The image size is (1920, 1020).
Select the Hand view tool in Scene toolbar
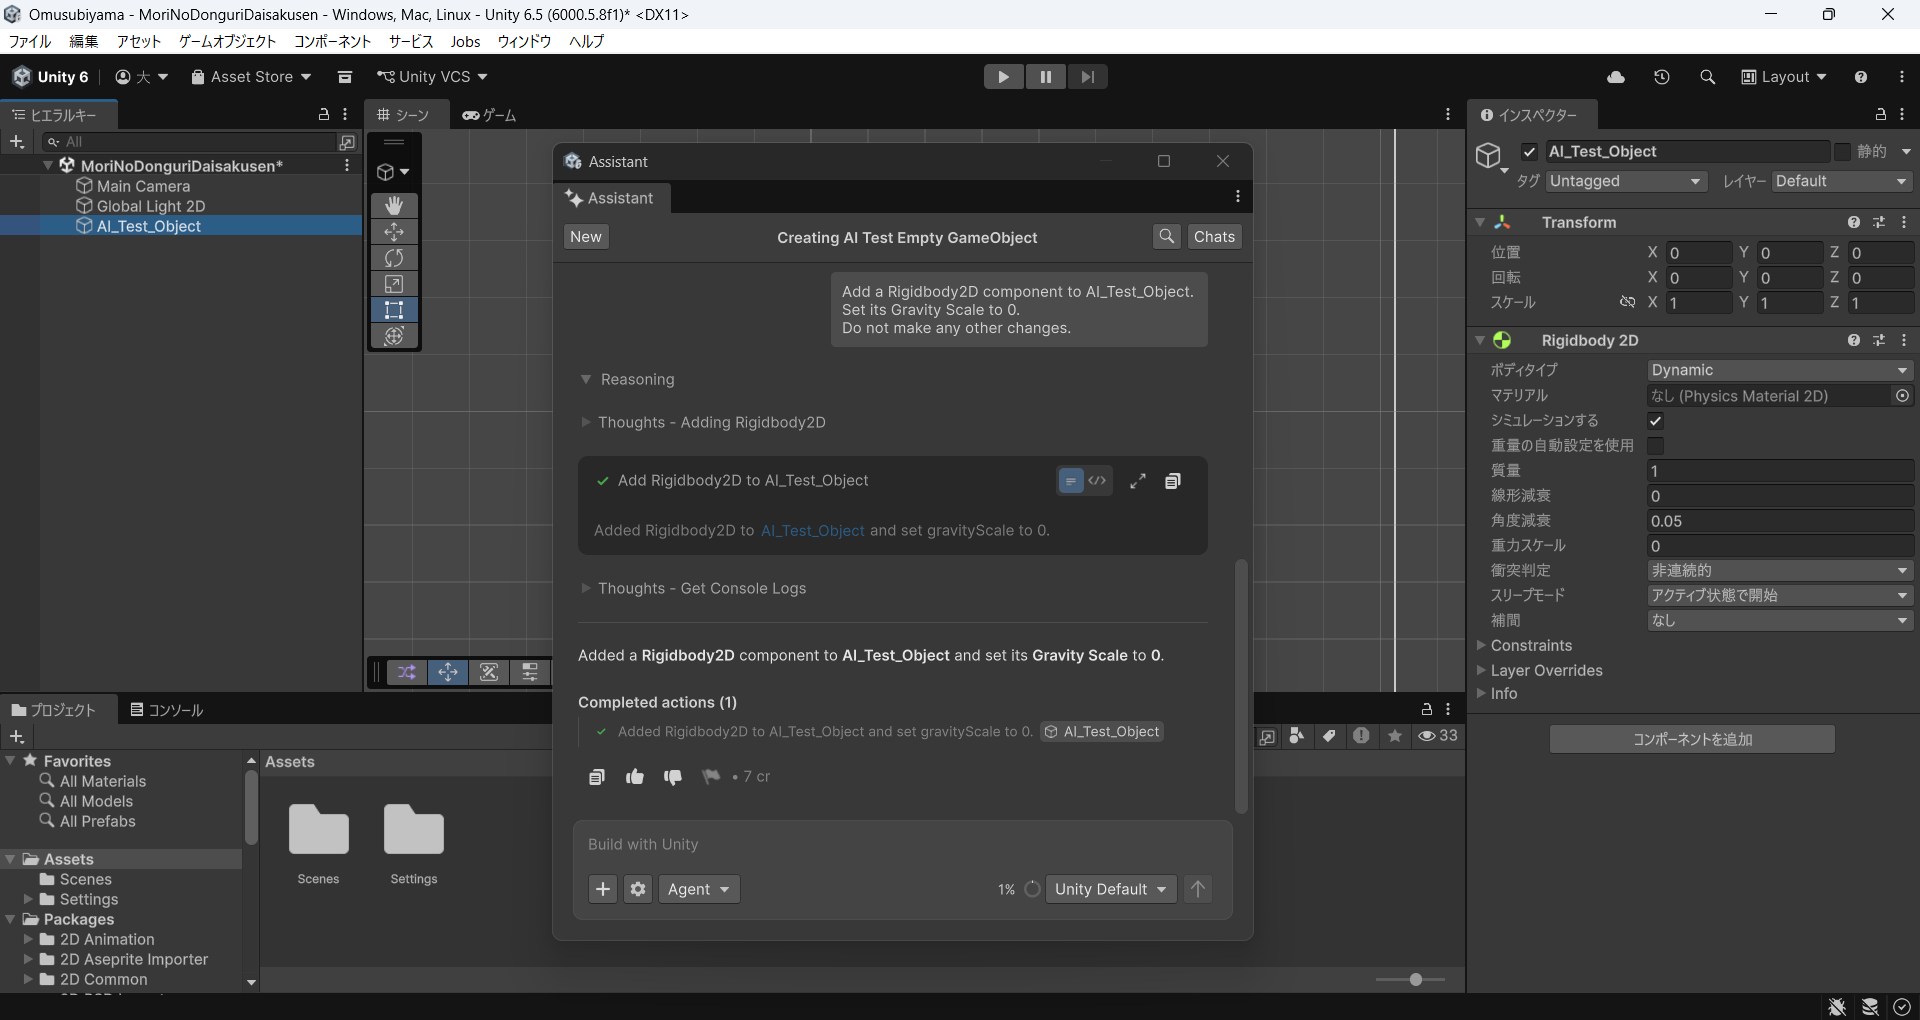pos(394,205)
